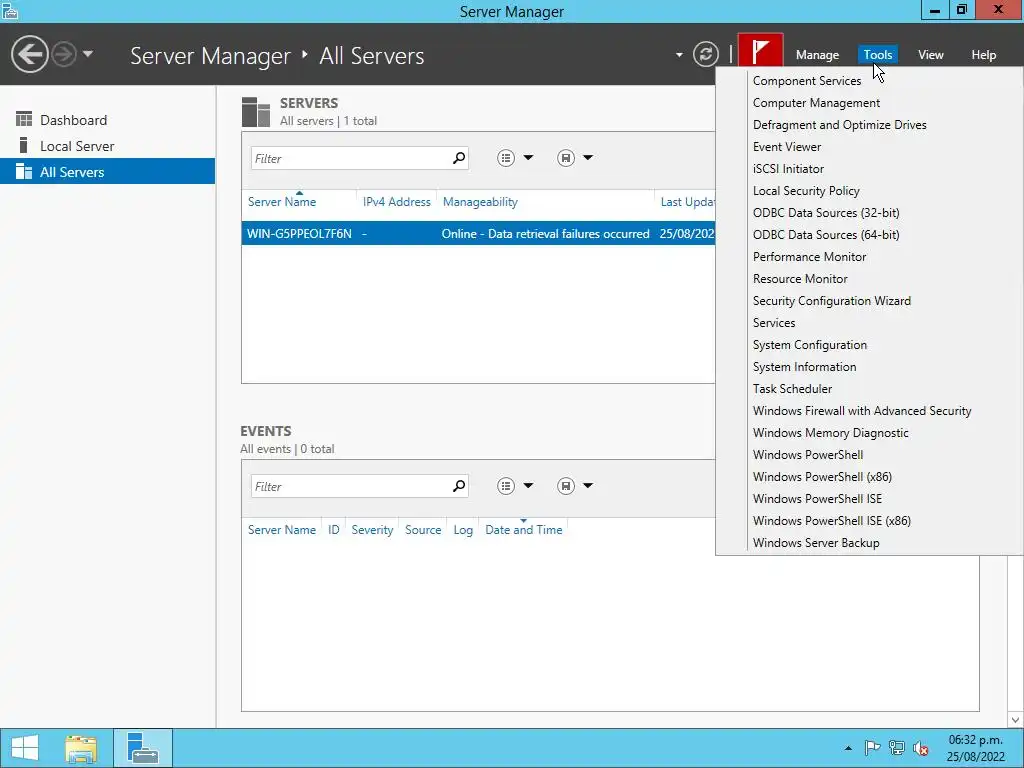The width and height of the screenshot is (1024, 768).
Task: Open Events list criteria options icon
Action: coord(505,486)
